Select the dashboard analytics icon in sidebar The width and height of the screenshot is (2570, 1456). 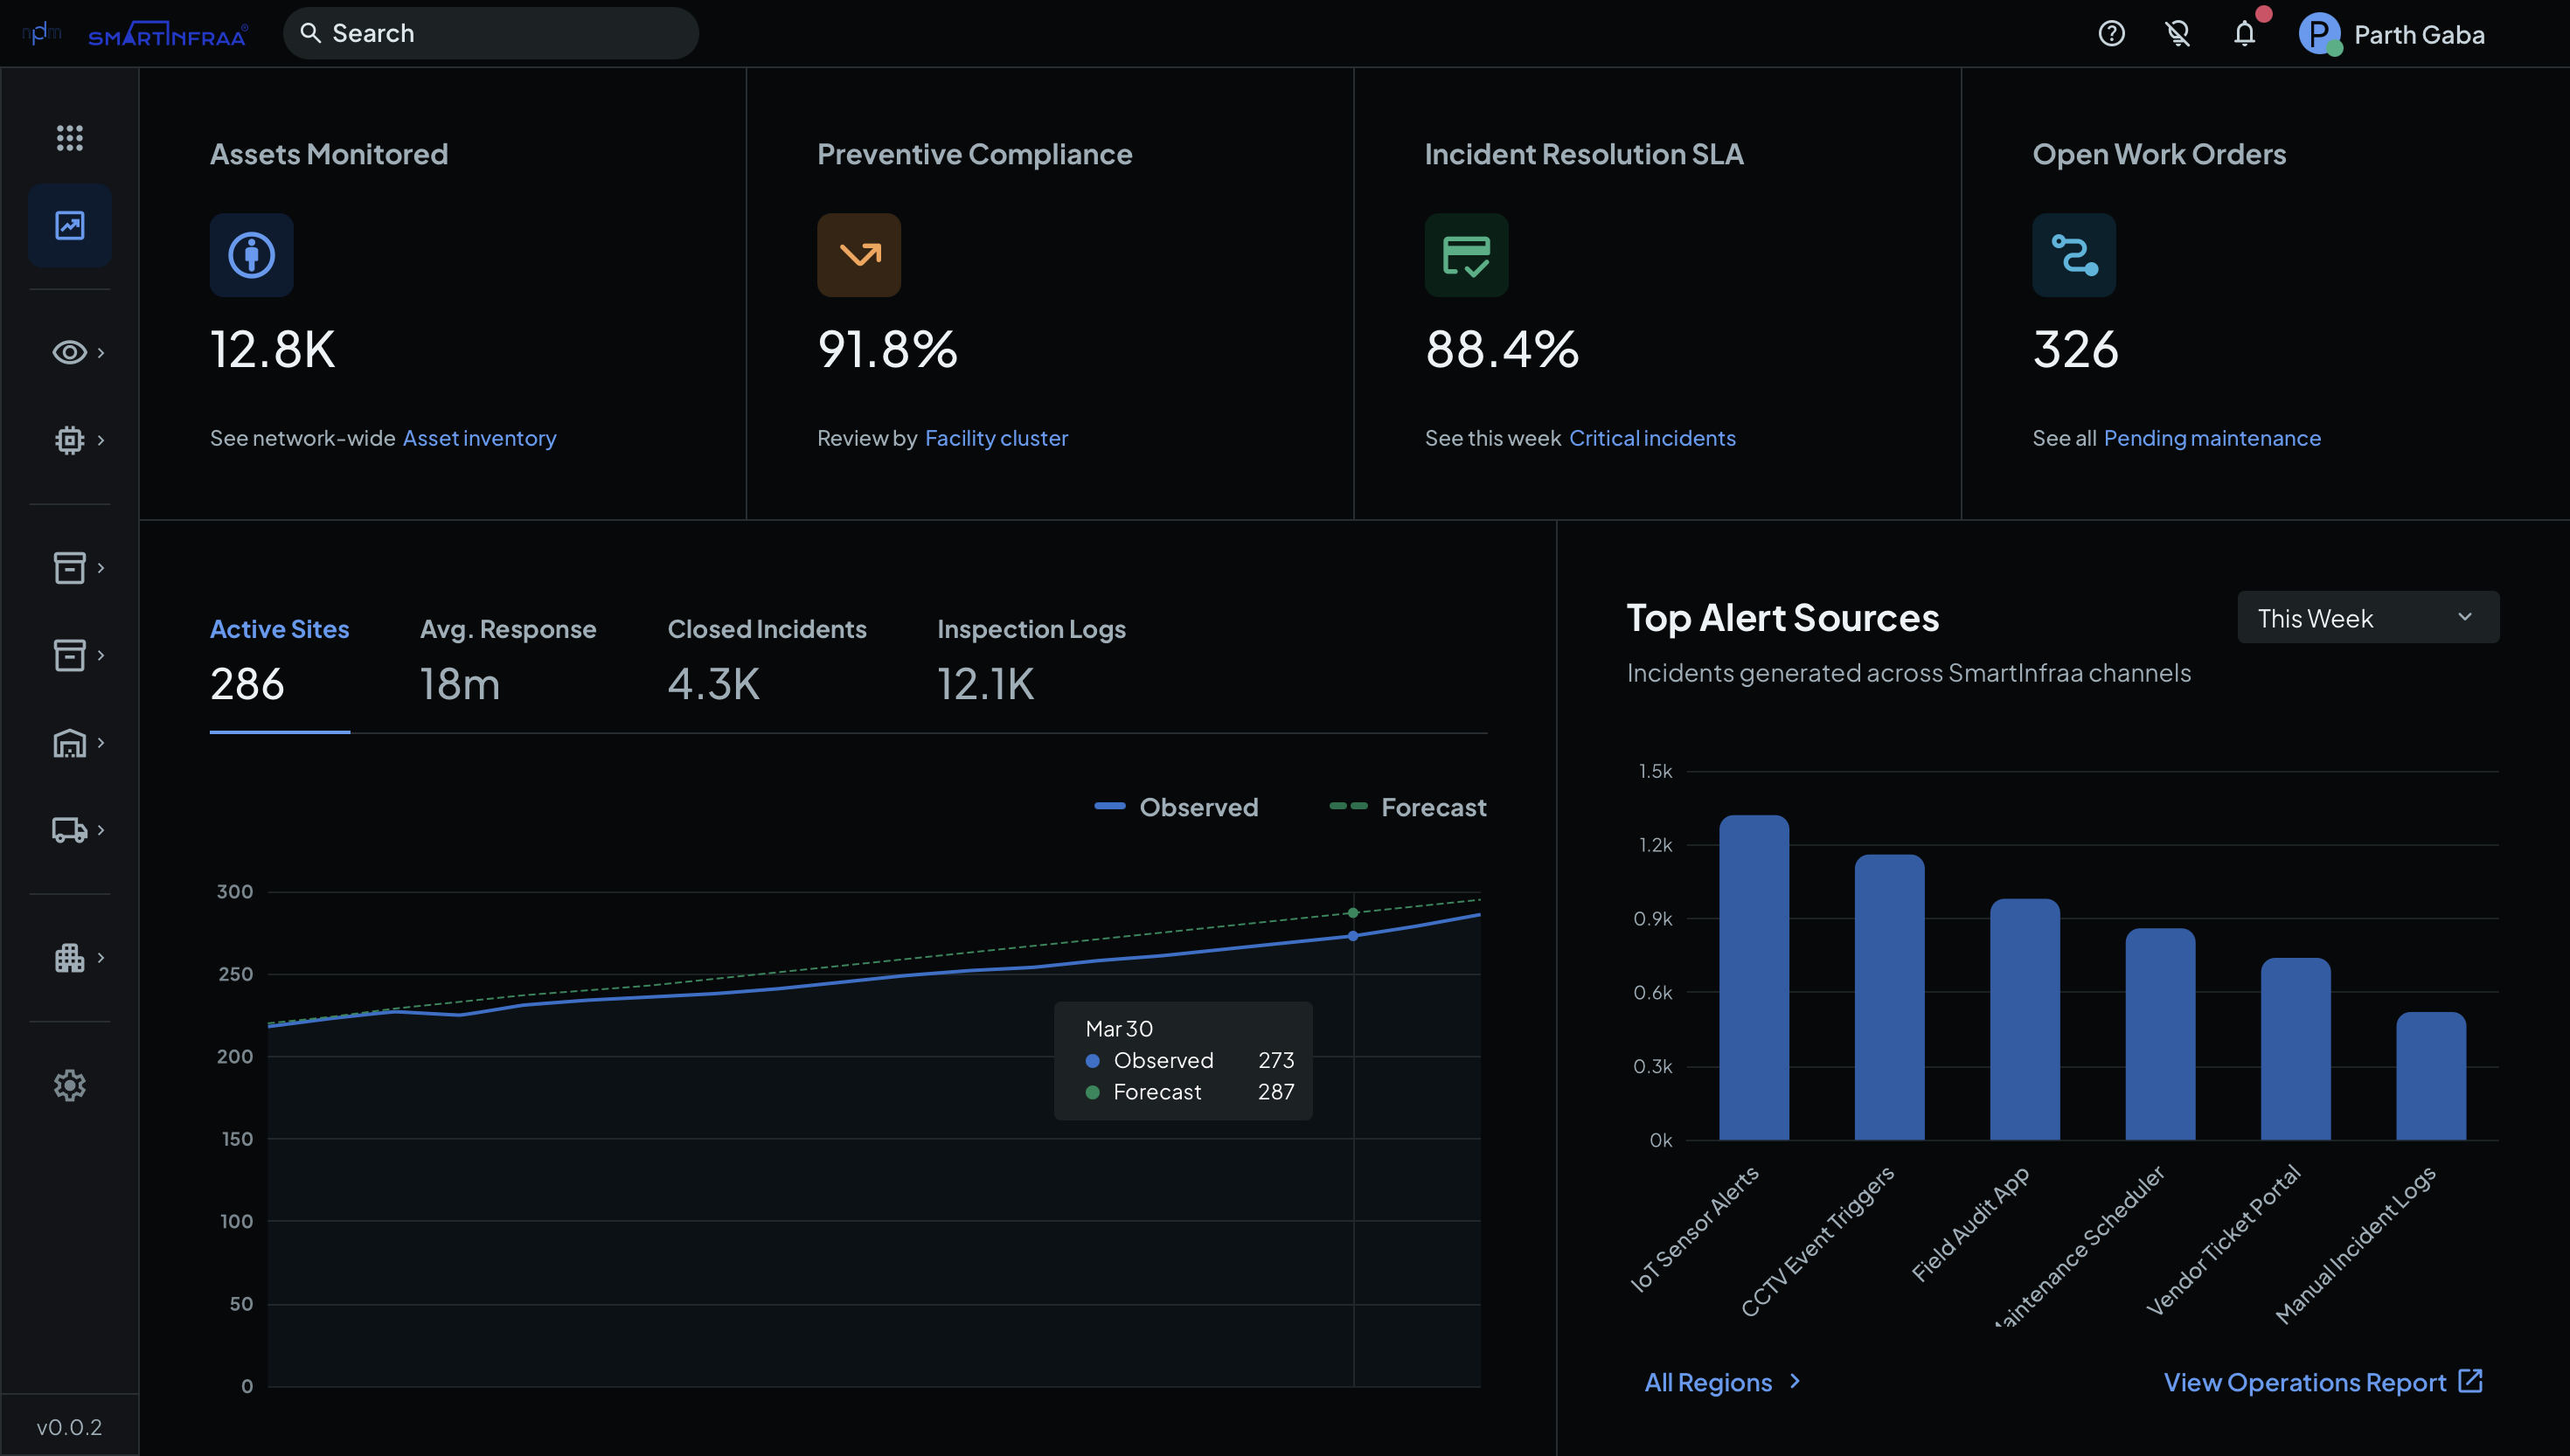69,225
